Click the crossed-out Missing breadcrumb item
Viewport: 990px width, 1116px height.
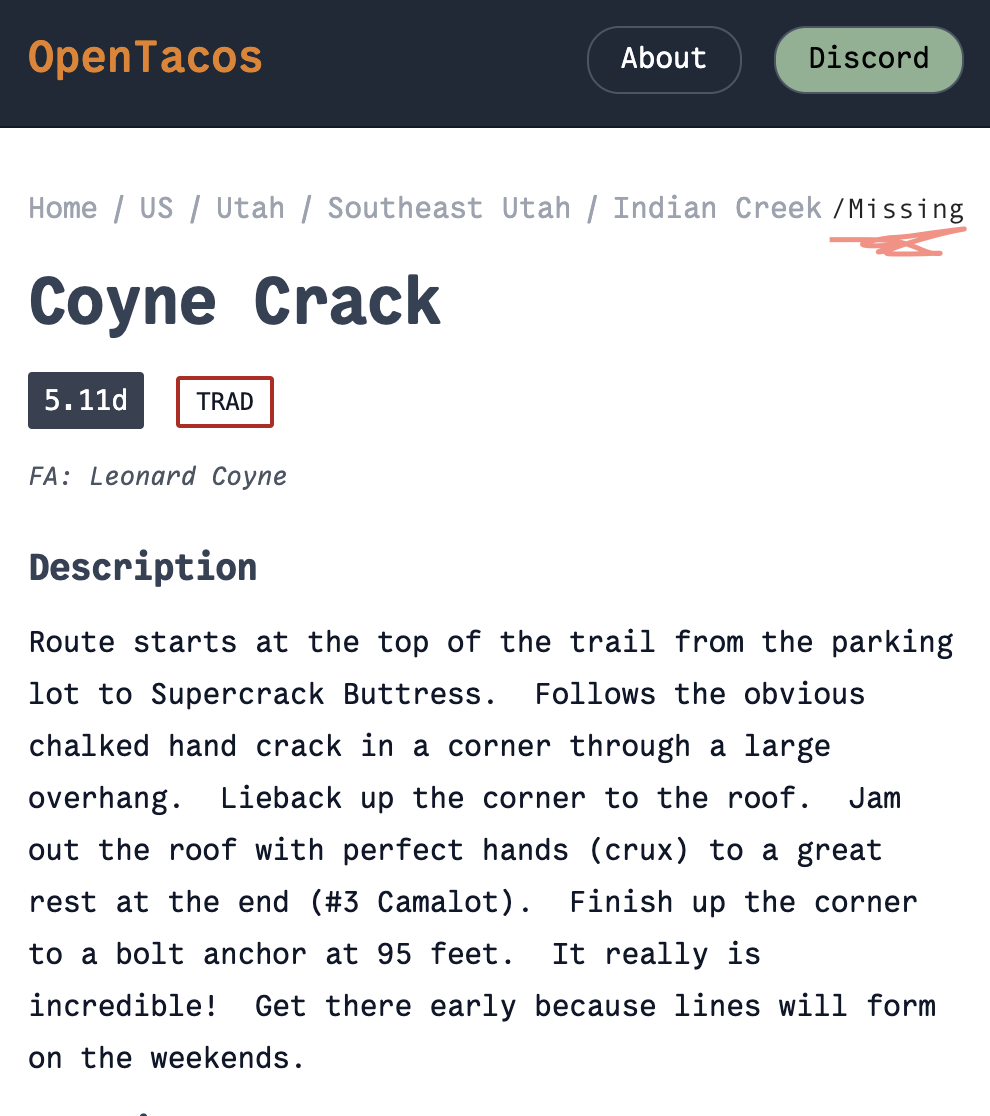[905, 208]
